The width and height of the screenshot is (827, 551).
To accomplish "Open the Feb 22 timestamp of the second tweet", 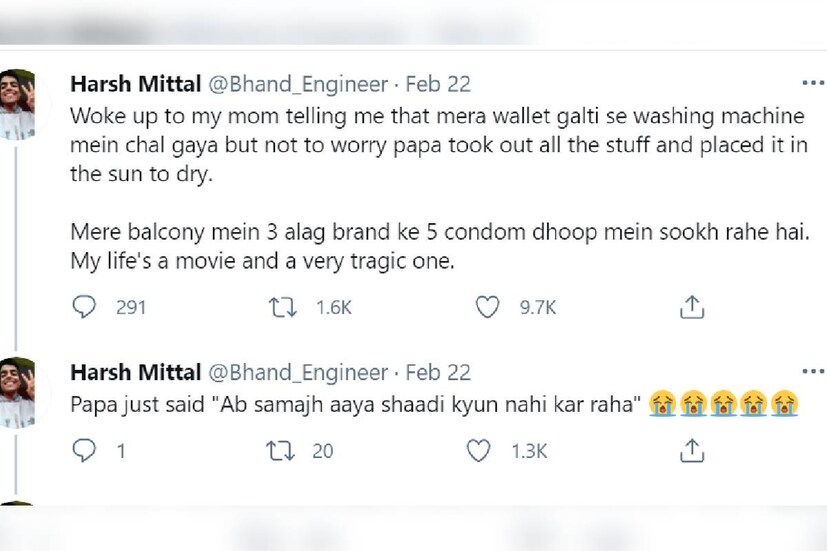I will click(x=438, y=373).
